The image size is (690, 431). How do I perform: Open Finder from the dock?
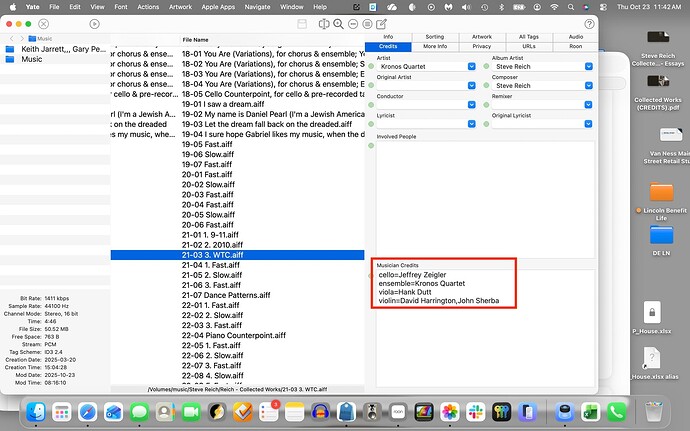pyautogui.click(x=35, y=410)
